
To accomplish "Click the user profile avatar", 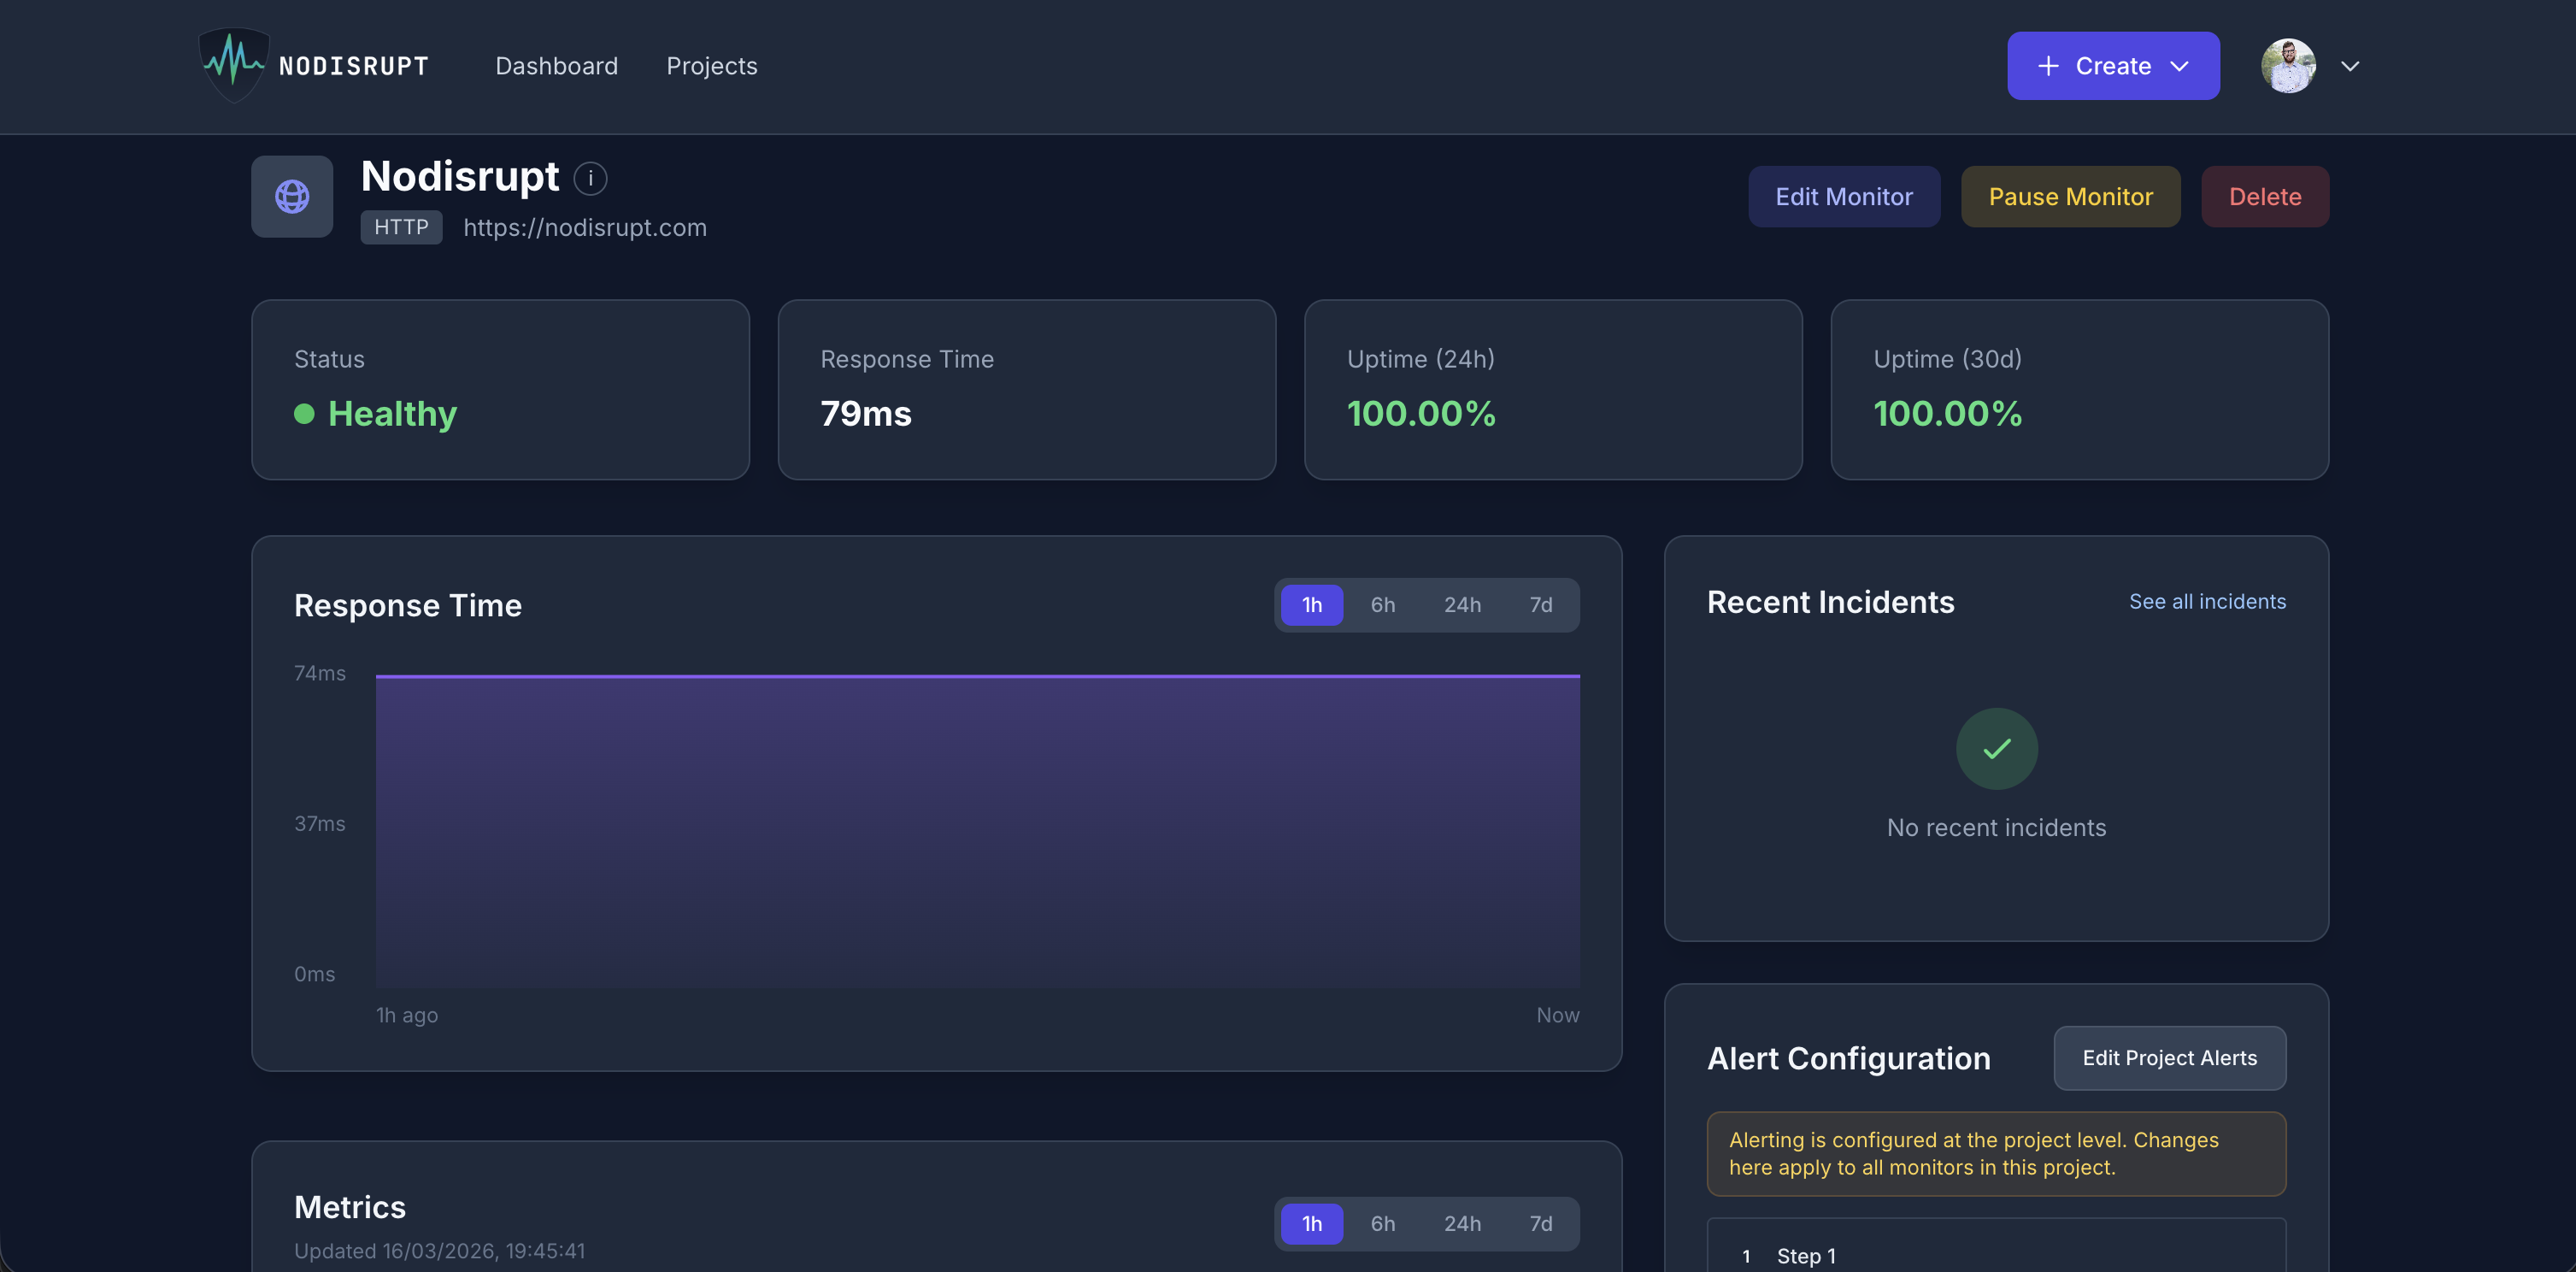I will (x=2289, y=66).
